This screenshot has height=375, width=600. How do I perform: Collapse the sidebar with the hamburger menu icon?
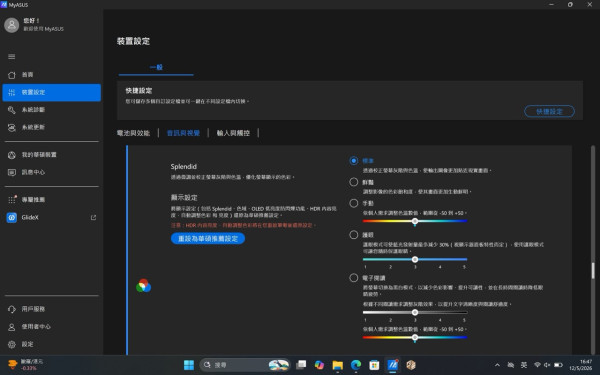pyautogui.click(x=11, y=57)
